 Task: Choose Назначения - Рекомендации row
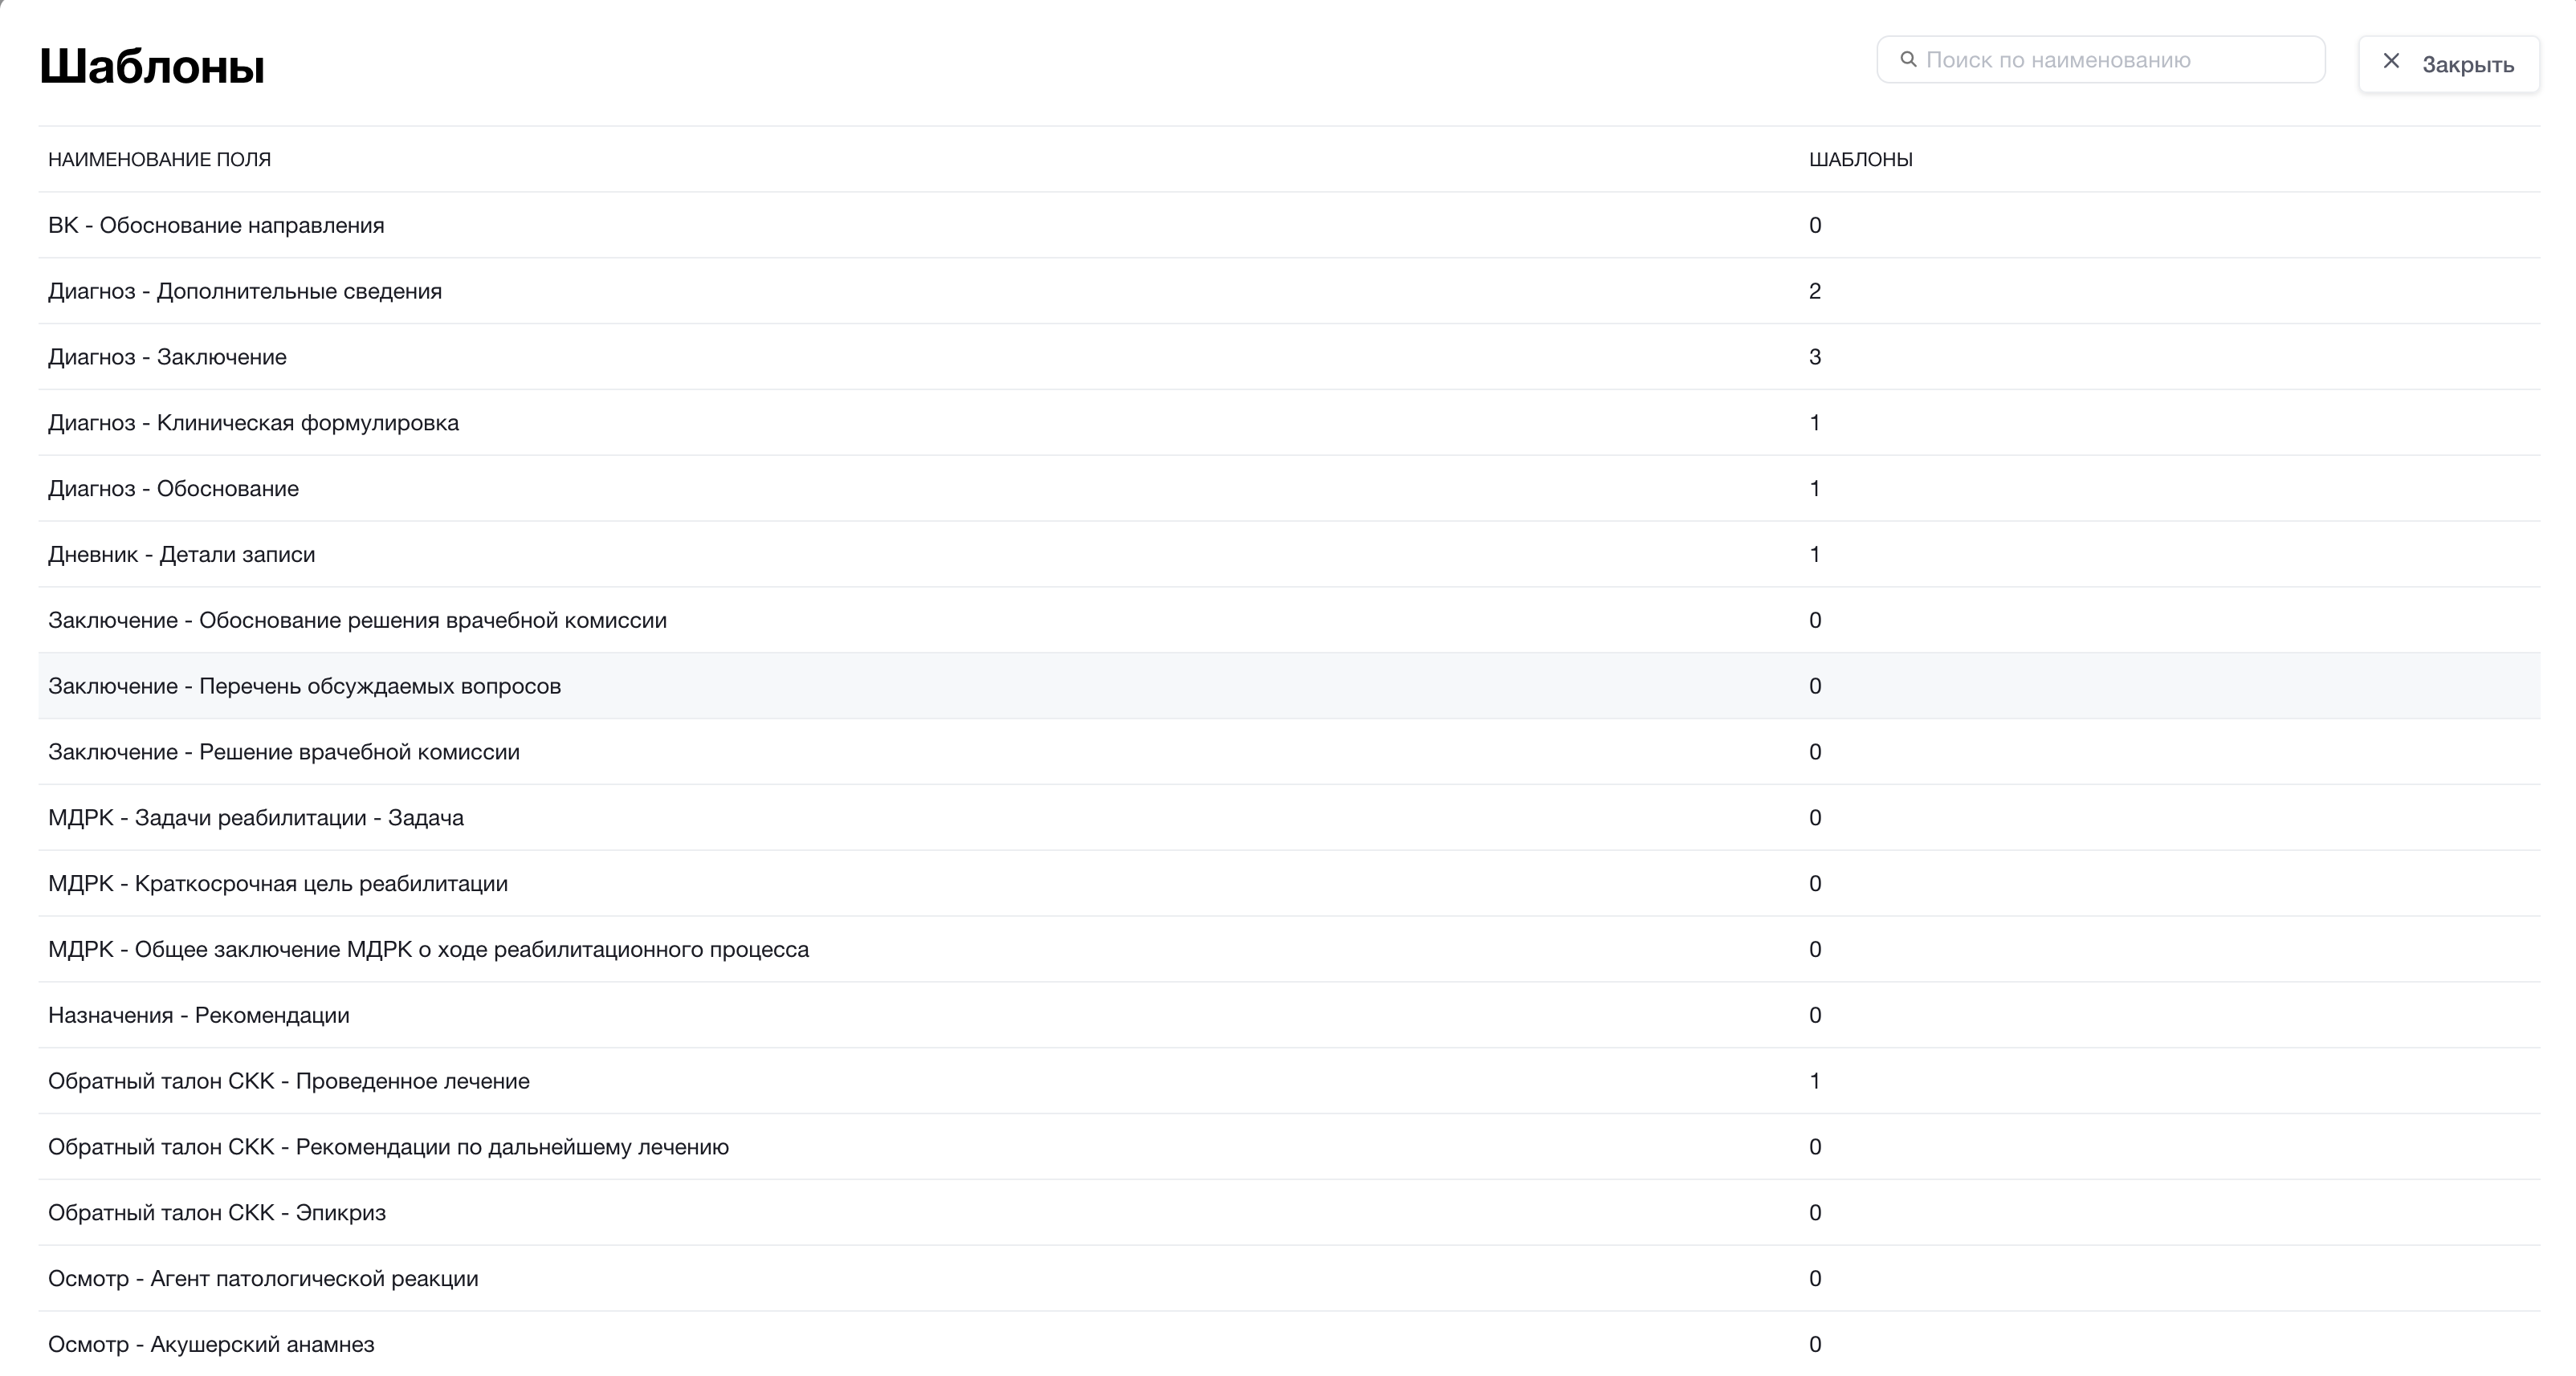tap(199, 1015)
